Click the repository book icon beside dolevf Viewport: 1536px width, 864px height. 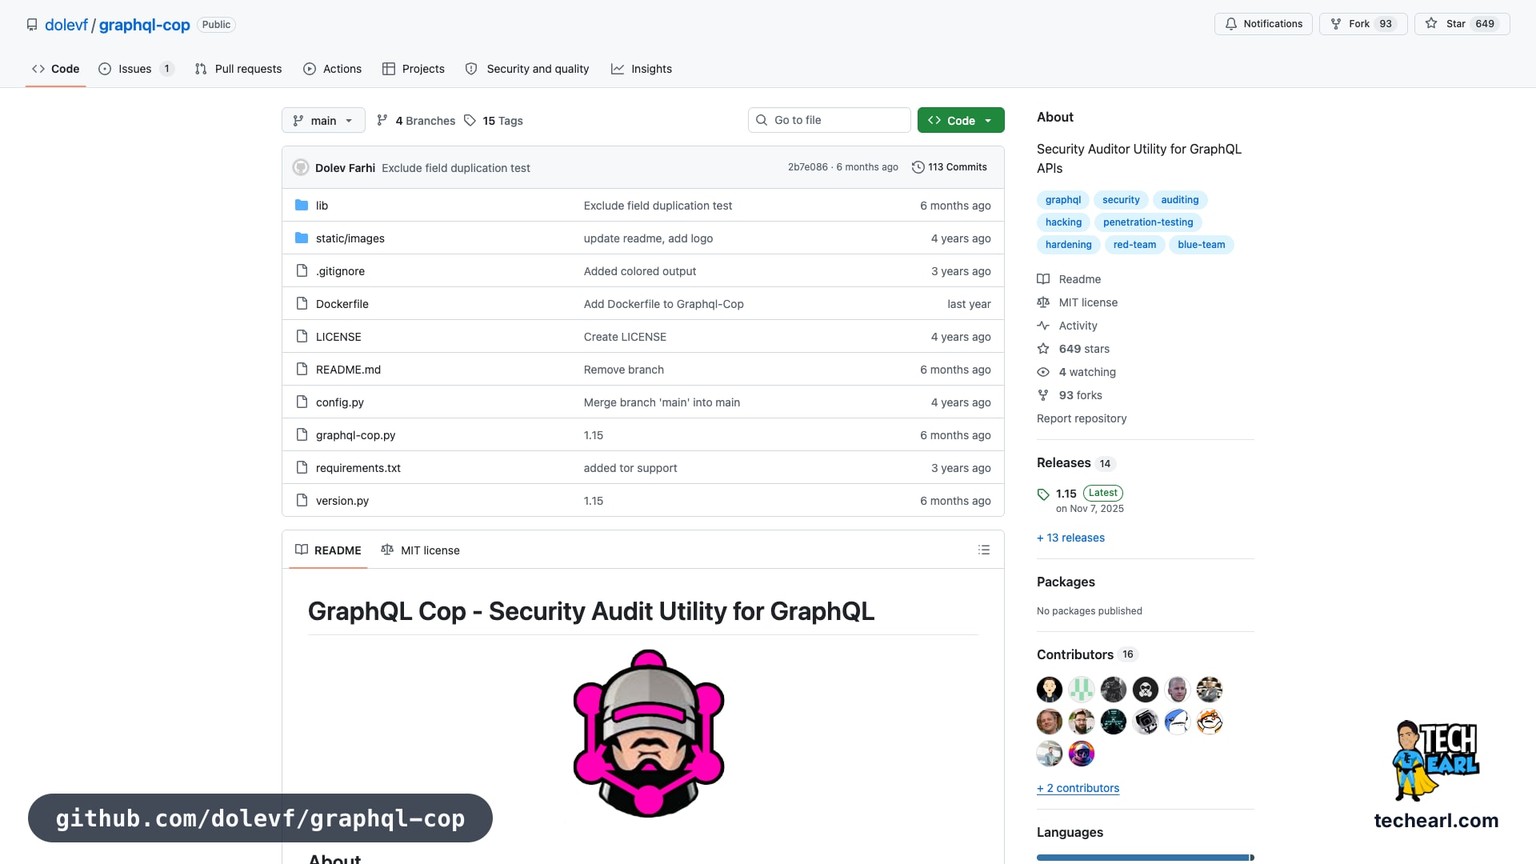[32, 25]
